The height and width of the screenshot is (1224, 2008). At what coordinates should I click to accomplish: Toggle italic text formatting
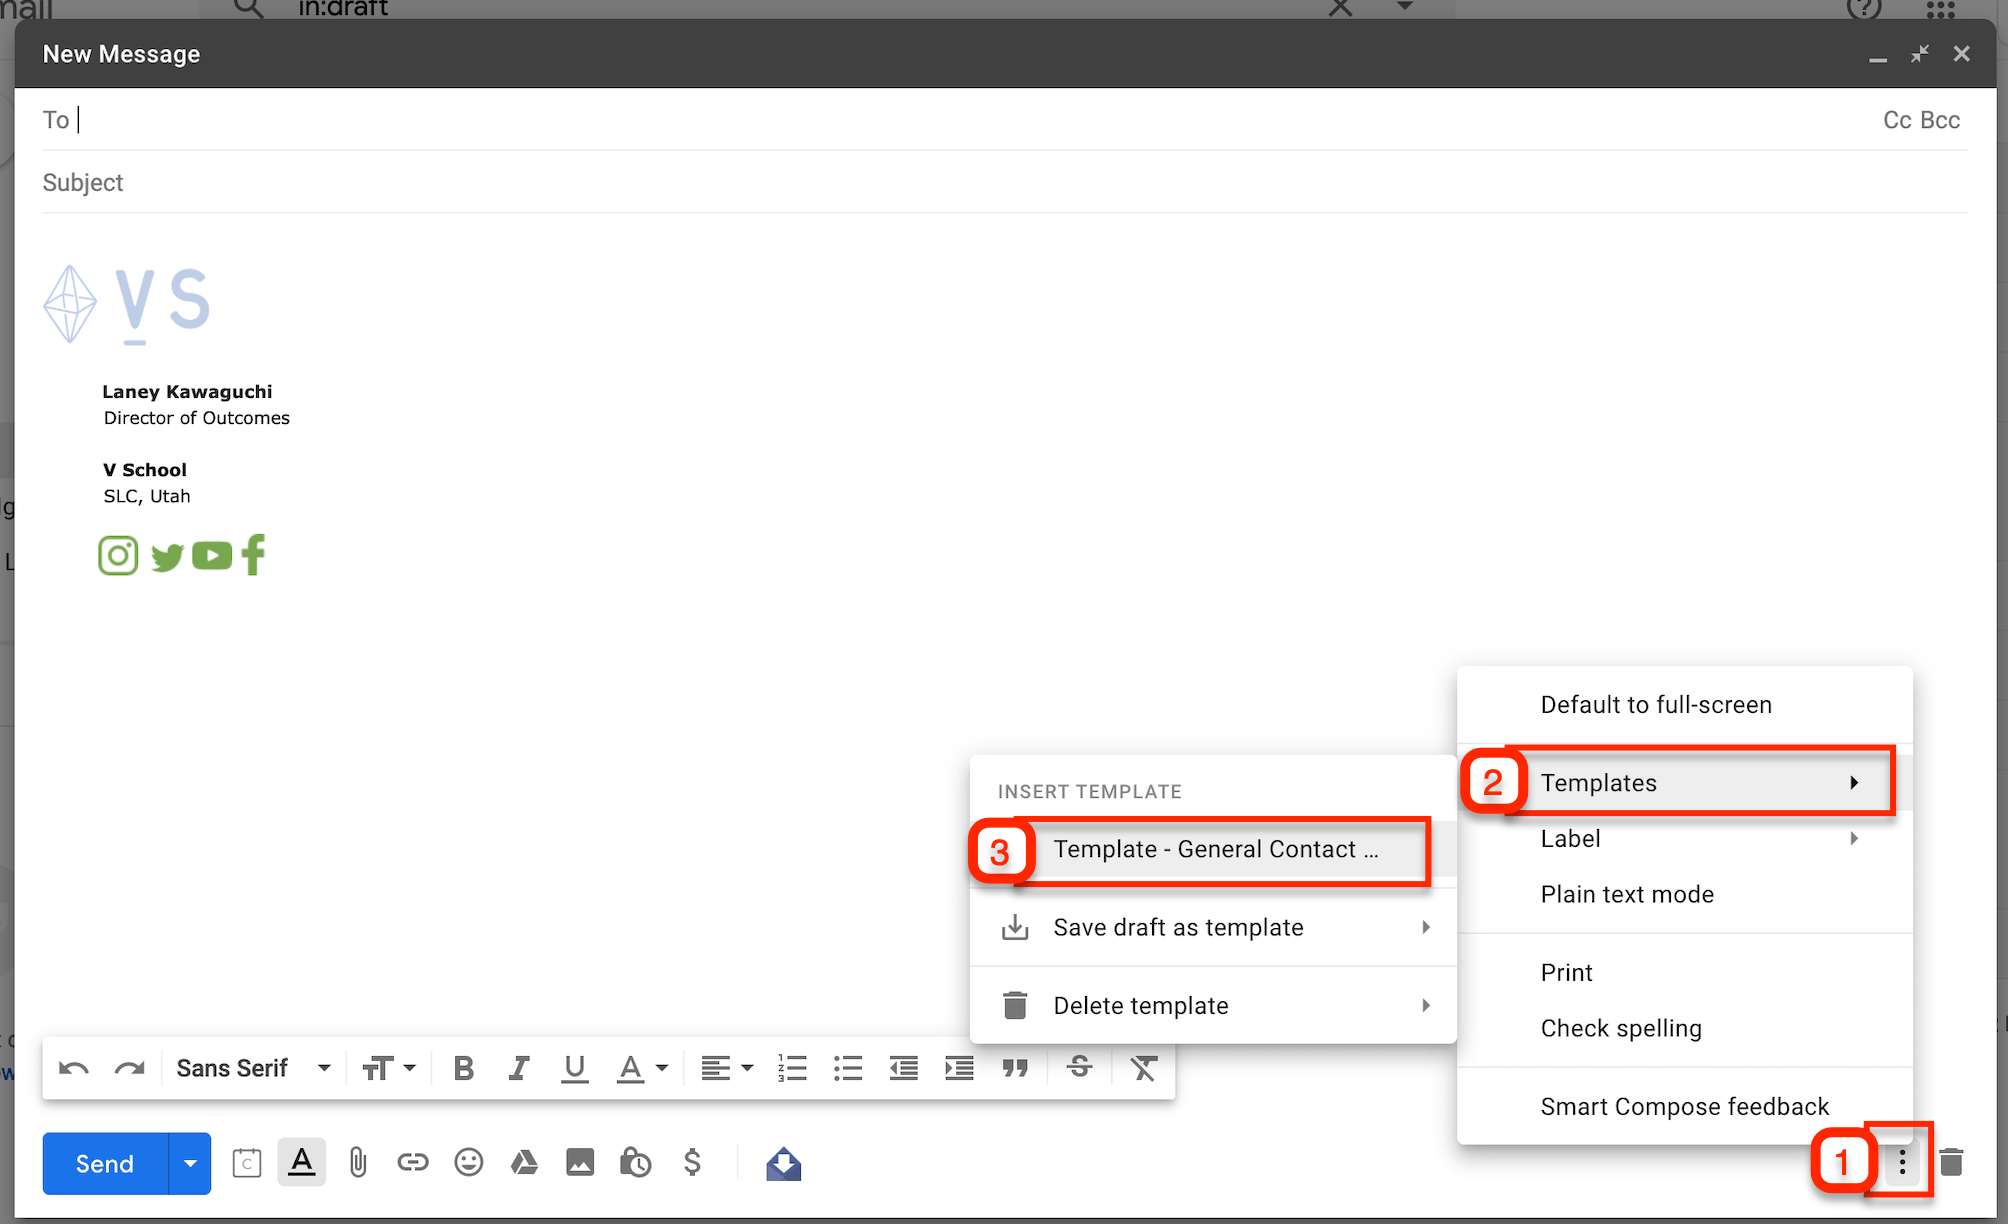[x=518, y=1068]
